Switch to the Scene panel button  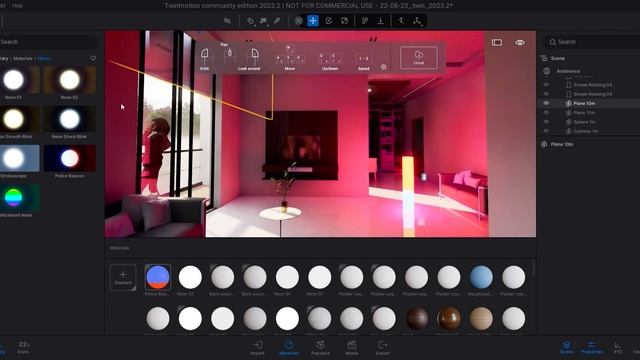click(567, 347)
